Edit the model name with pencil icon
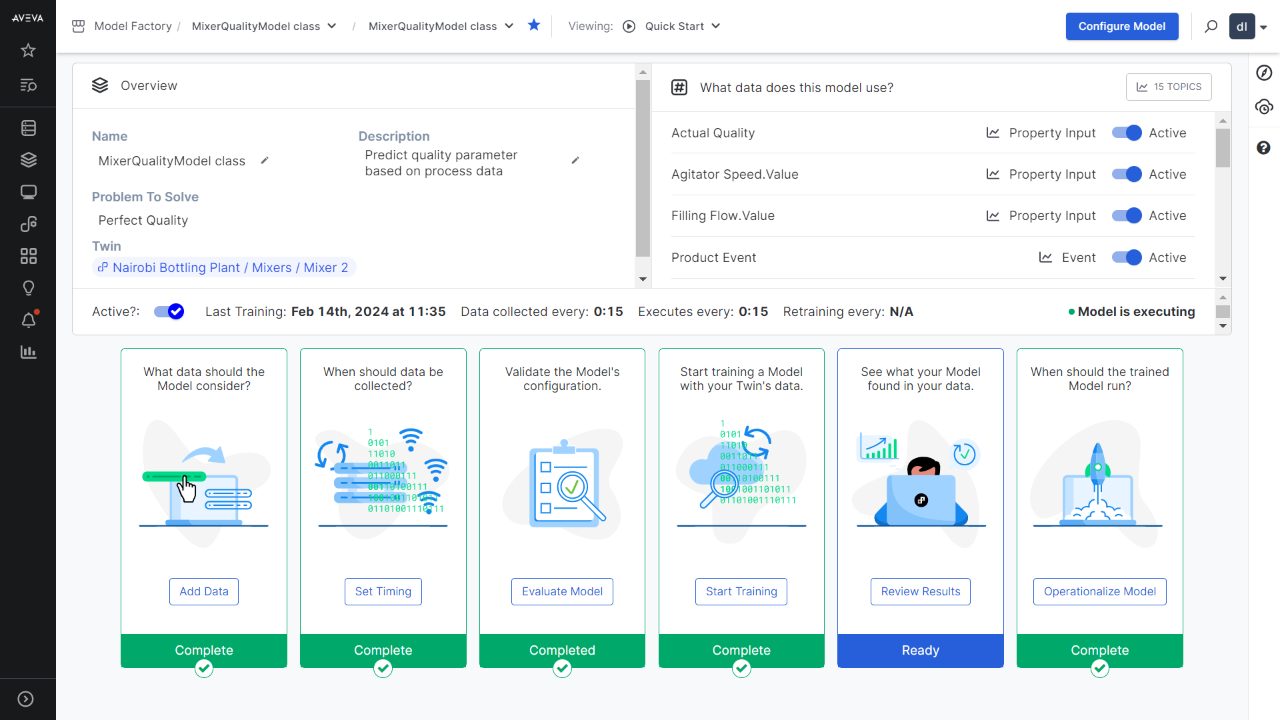This screenshot has width=1280, height=720. pos(265,160)
